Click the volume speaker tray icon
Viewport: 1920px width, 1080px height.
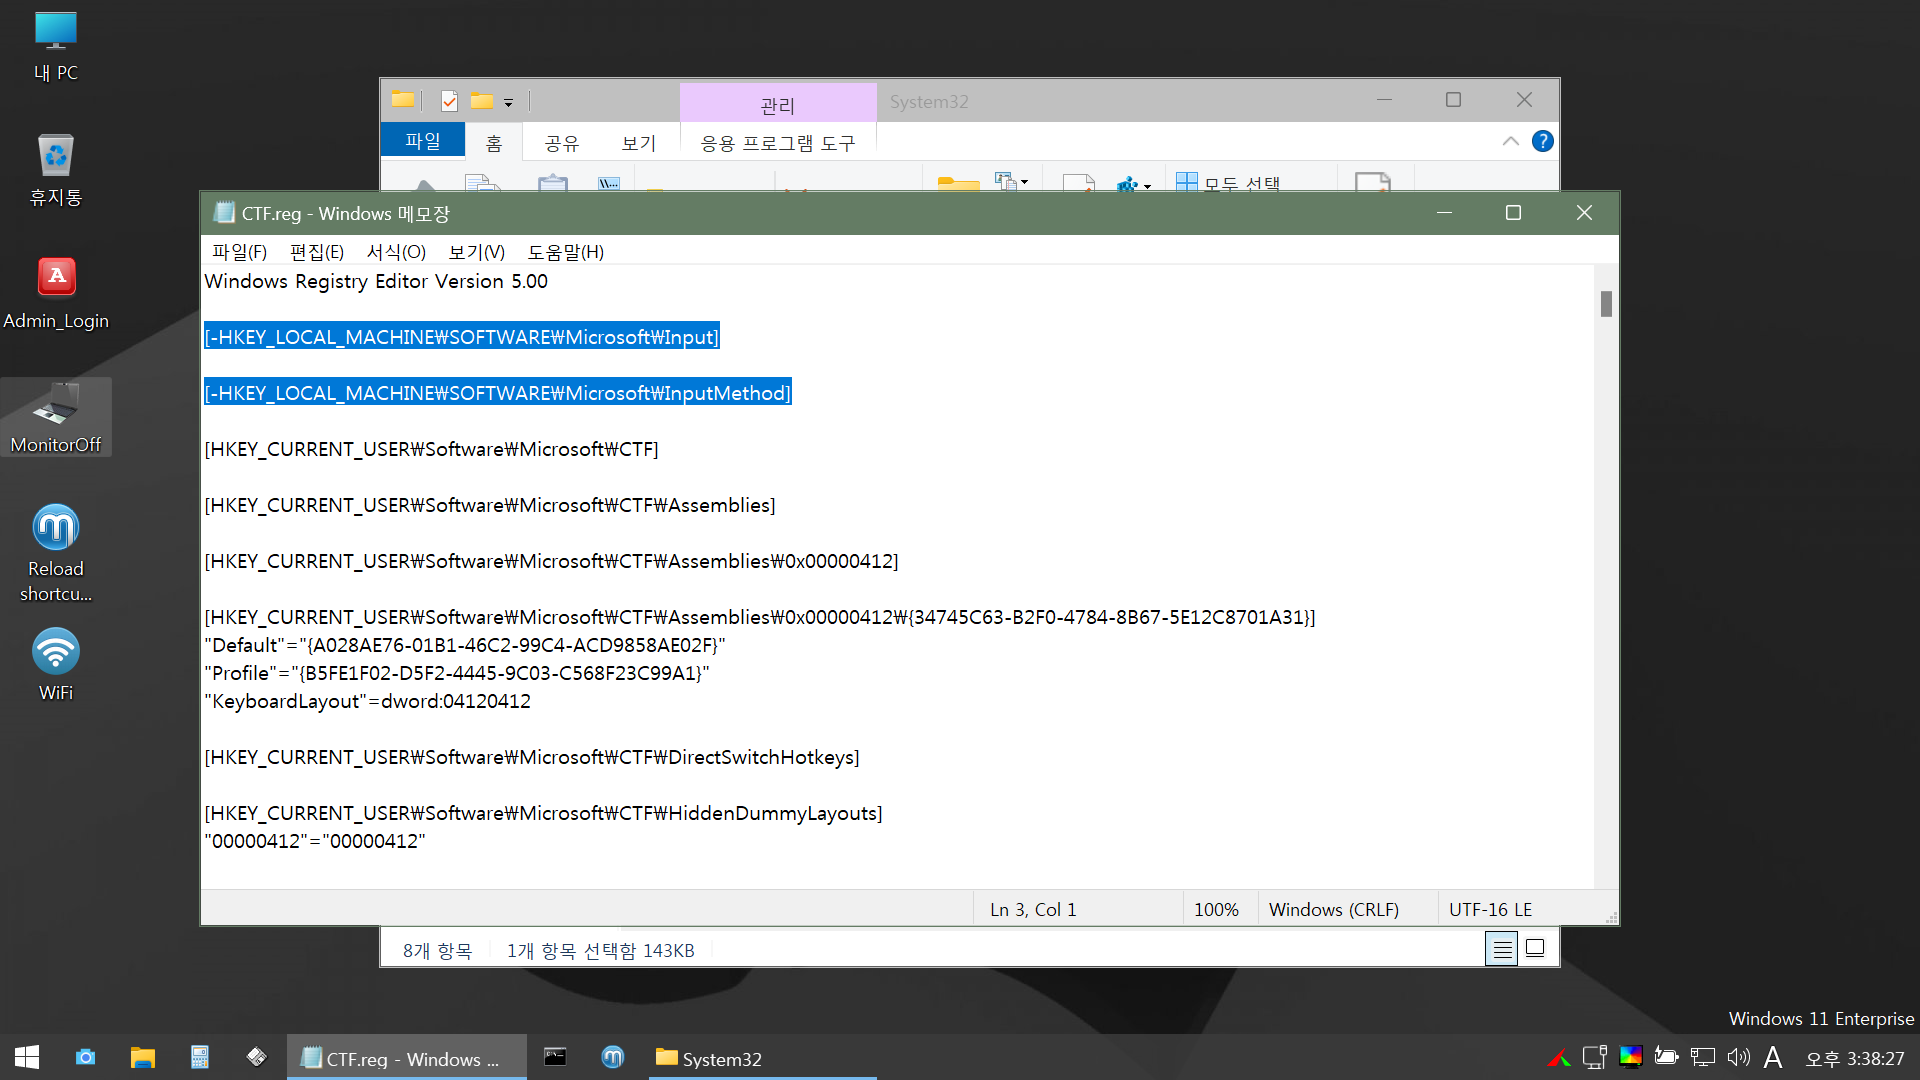pos(1738,1057)
